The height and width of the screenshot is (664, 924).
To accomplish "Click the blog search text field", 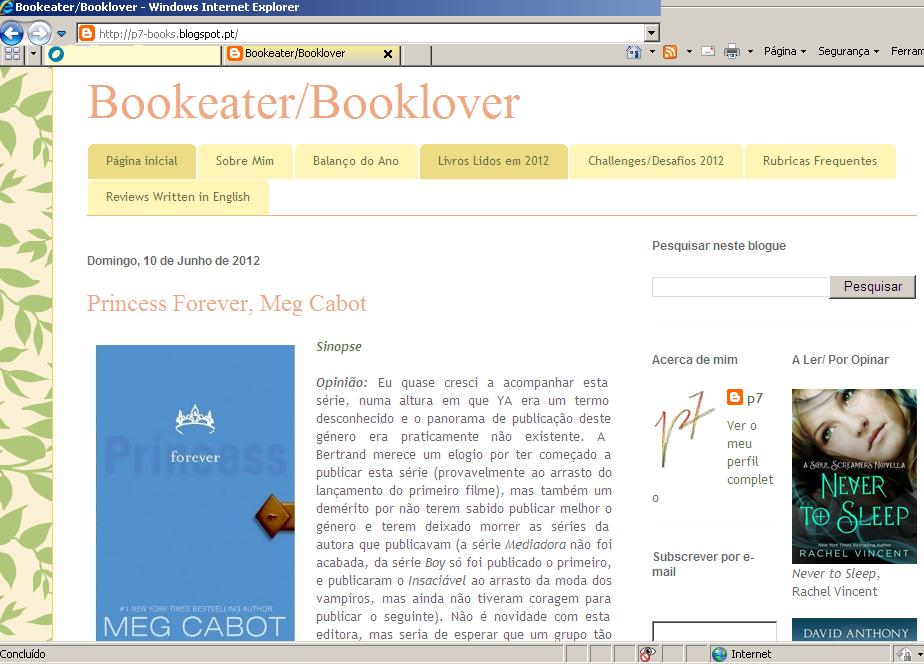I will pyautogui.click(x=740, y=287).
